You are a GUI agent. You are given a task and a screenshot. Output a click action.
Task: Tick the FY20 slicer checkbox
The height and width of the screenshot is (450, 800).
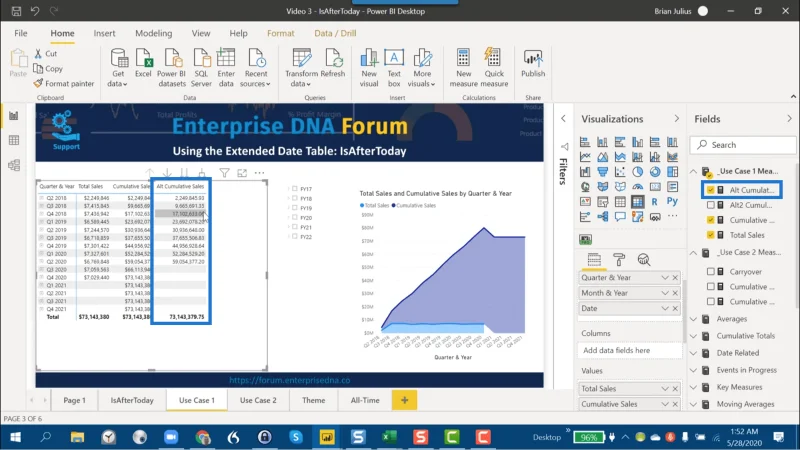[x=294, y=217]
